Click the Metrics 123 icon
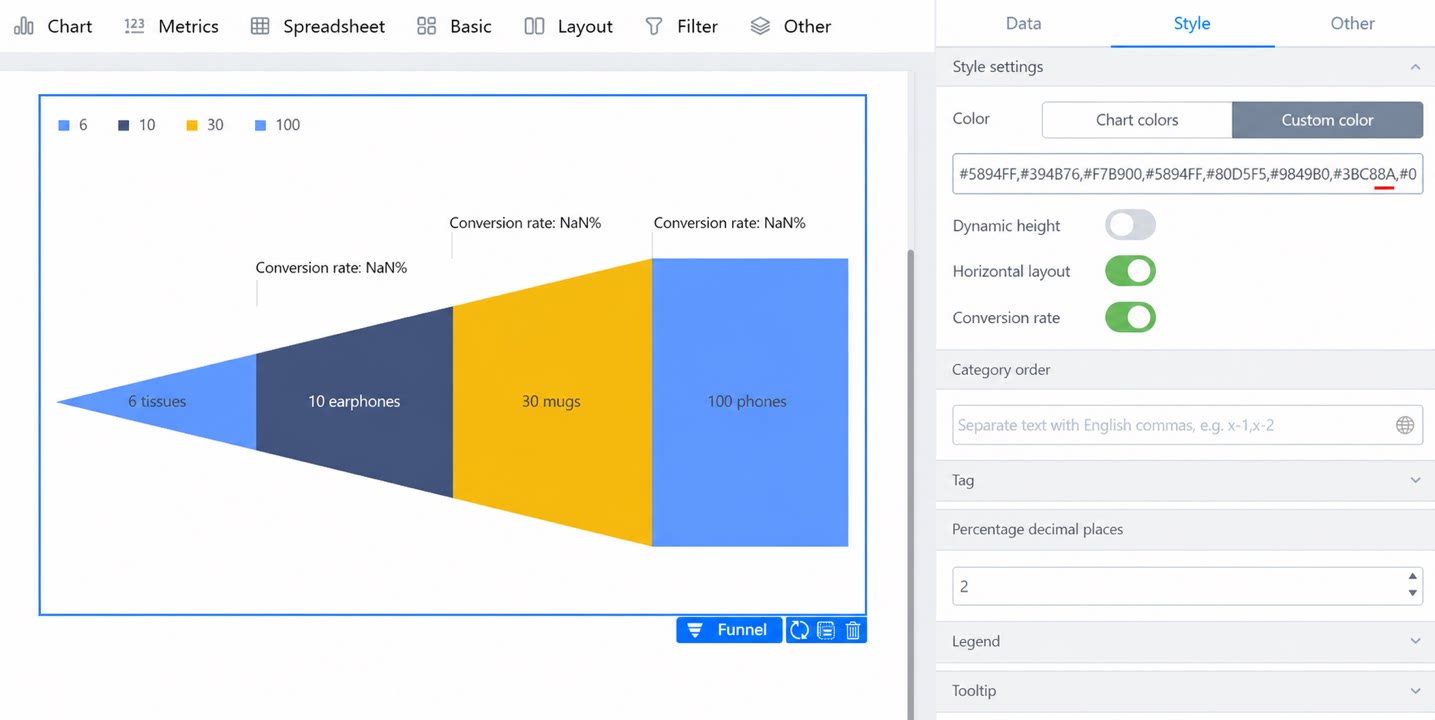Screen dimensions: 1435x720 click(x=134, y=26)
